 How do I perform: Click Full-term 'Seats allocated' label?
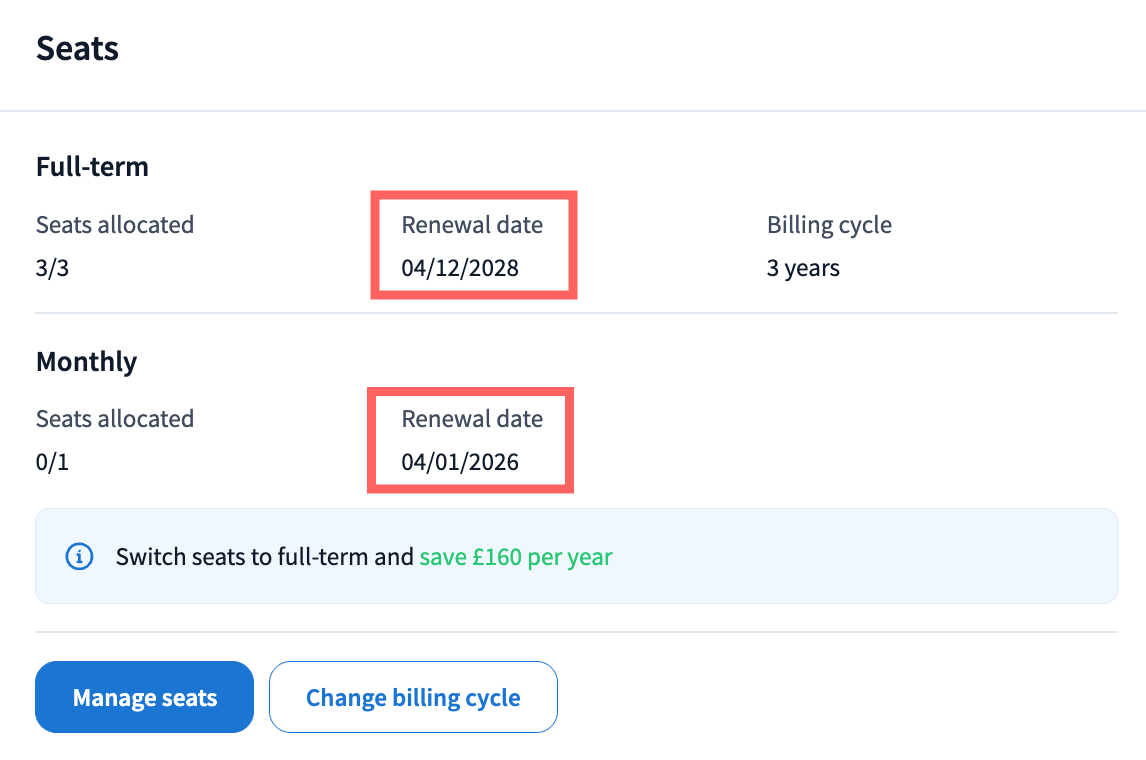click(115, 225)
